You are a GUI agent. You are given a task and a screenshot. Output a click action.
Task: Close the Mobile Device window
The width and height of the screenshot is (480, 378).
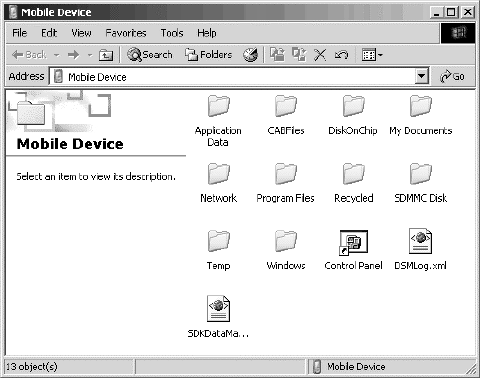(x=468, y=12)
